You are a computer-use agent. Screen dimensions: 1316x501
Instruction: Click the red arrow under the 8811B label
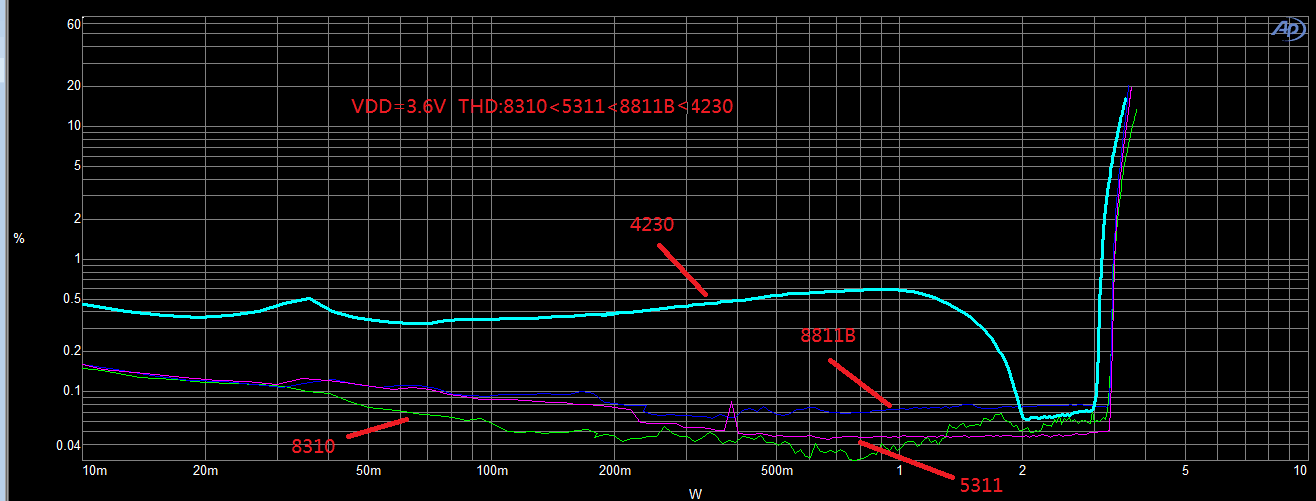pyautogui.click(x=859, y=383)
